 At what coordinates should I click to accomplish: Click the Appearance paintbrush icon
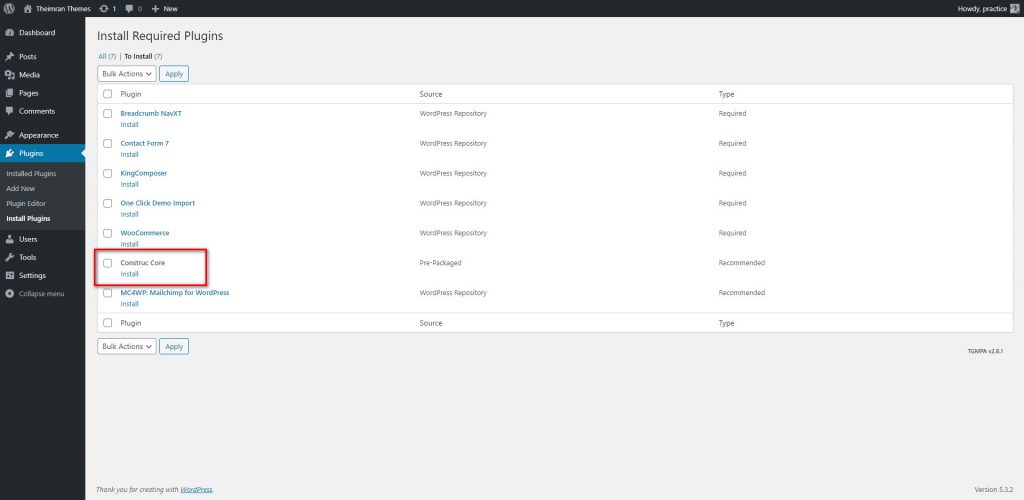pos(10,135)
